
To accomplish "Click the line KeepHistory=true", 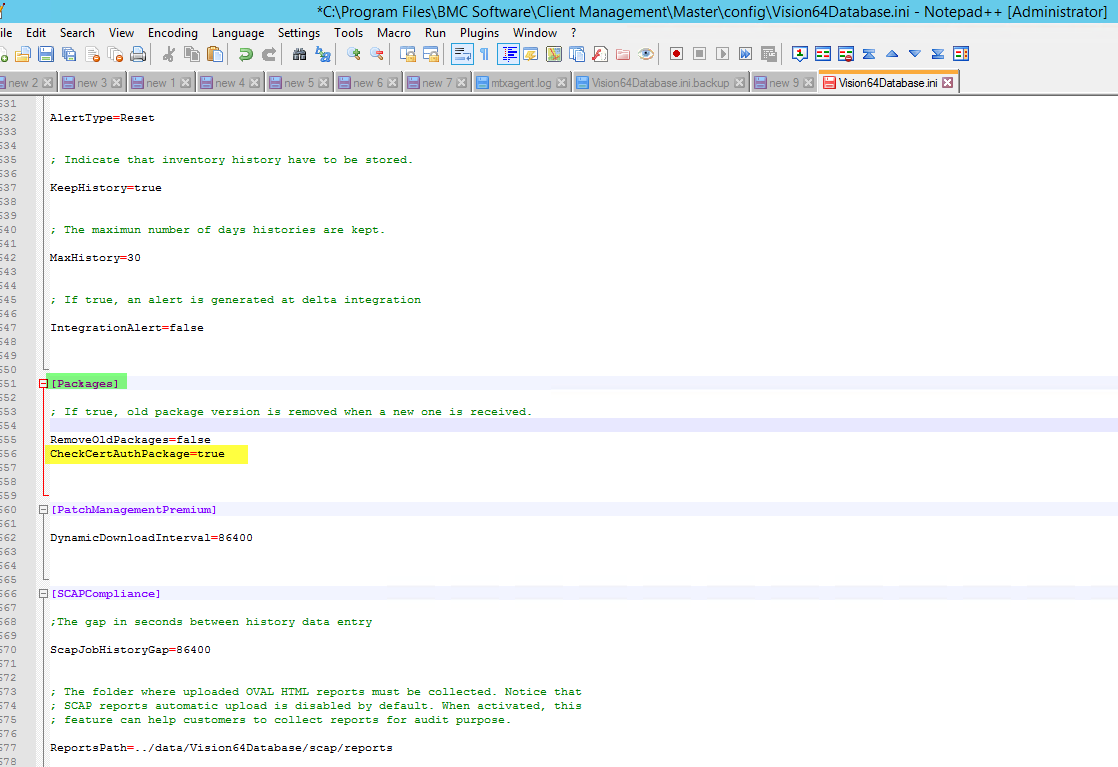I will (x=106, y=188).
